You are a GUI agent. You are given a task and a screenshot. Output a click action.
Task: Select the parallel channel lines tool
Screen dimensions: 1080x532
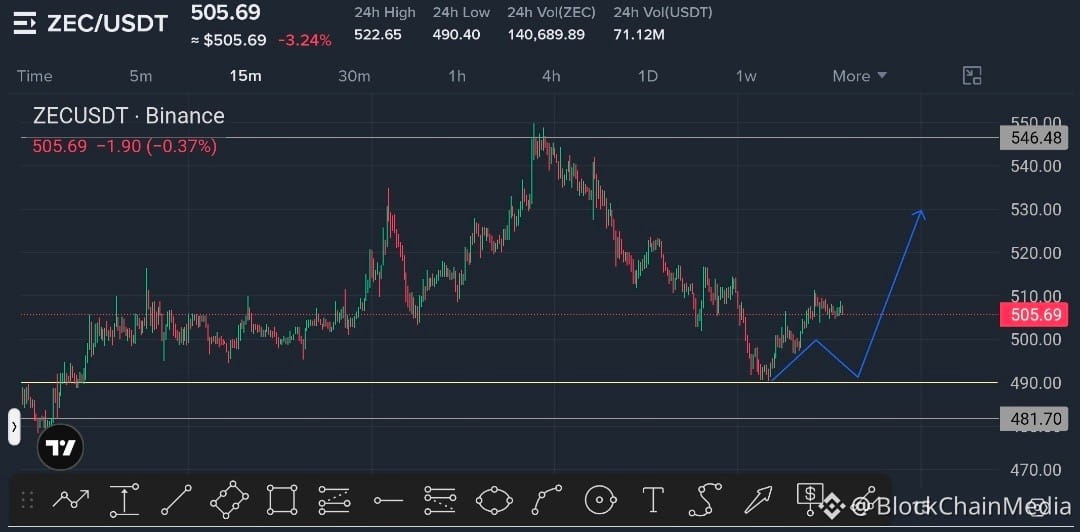pyautogui.click(x=440, y=500)
